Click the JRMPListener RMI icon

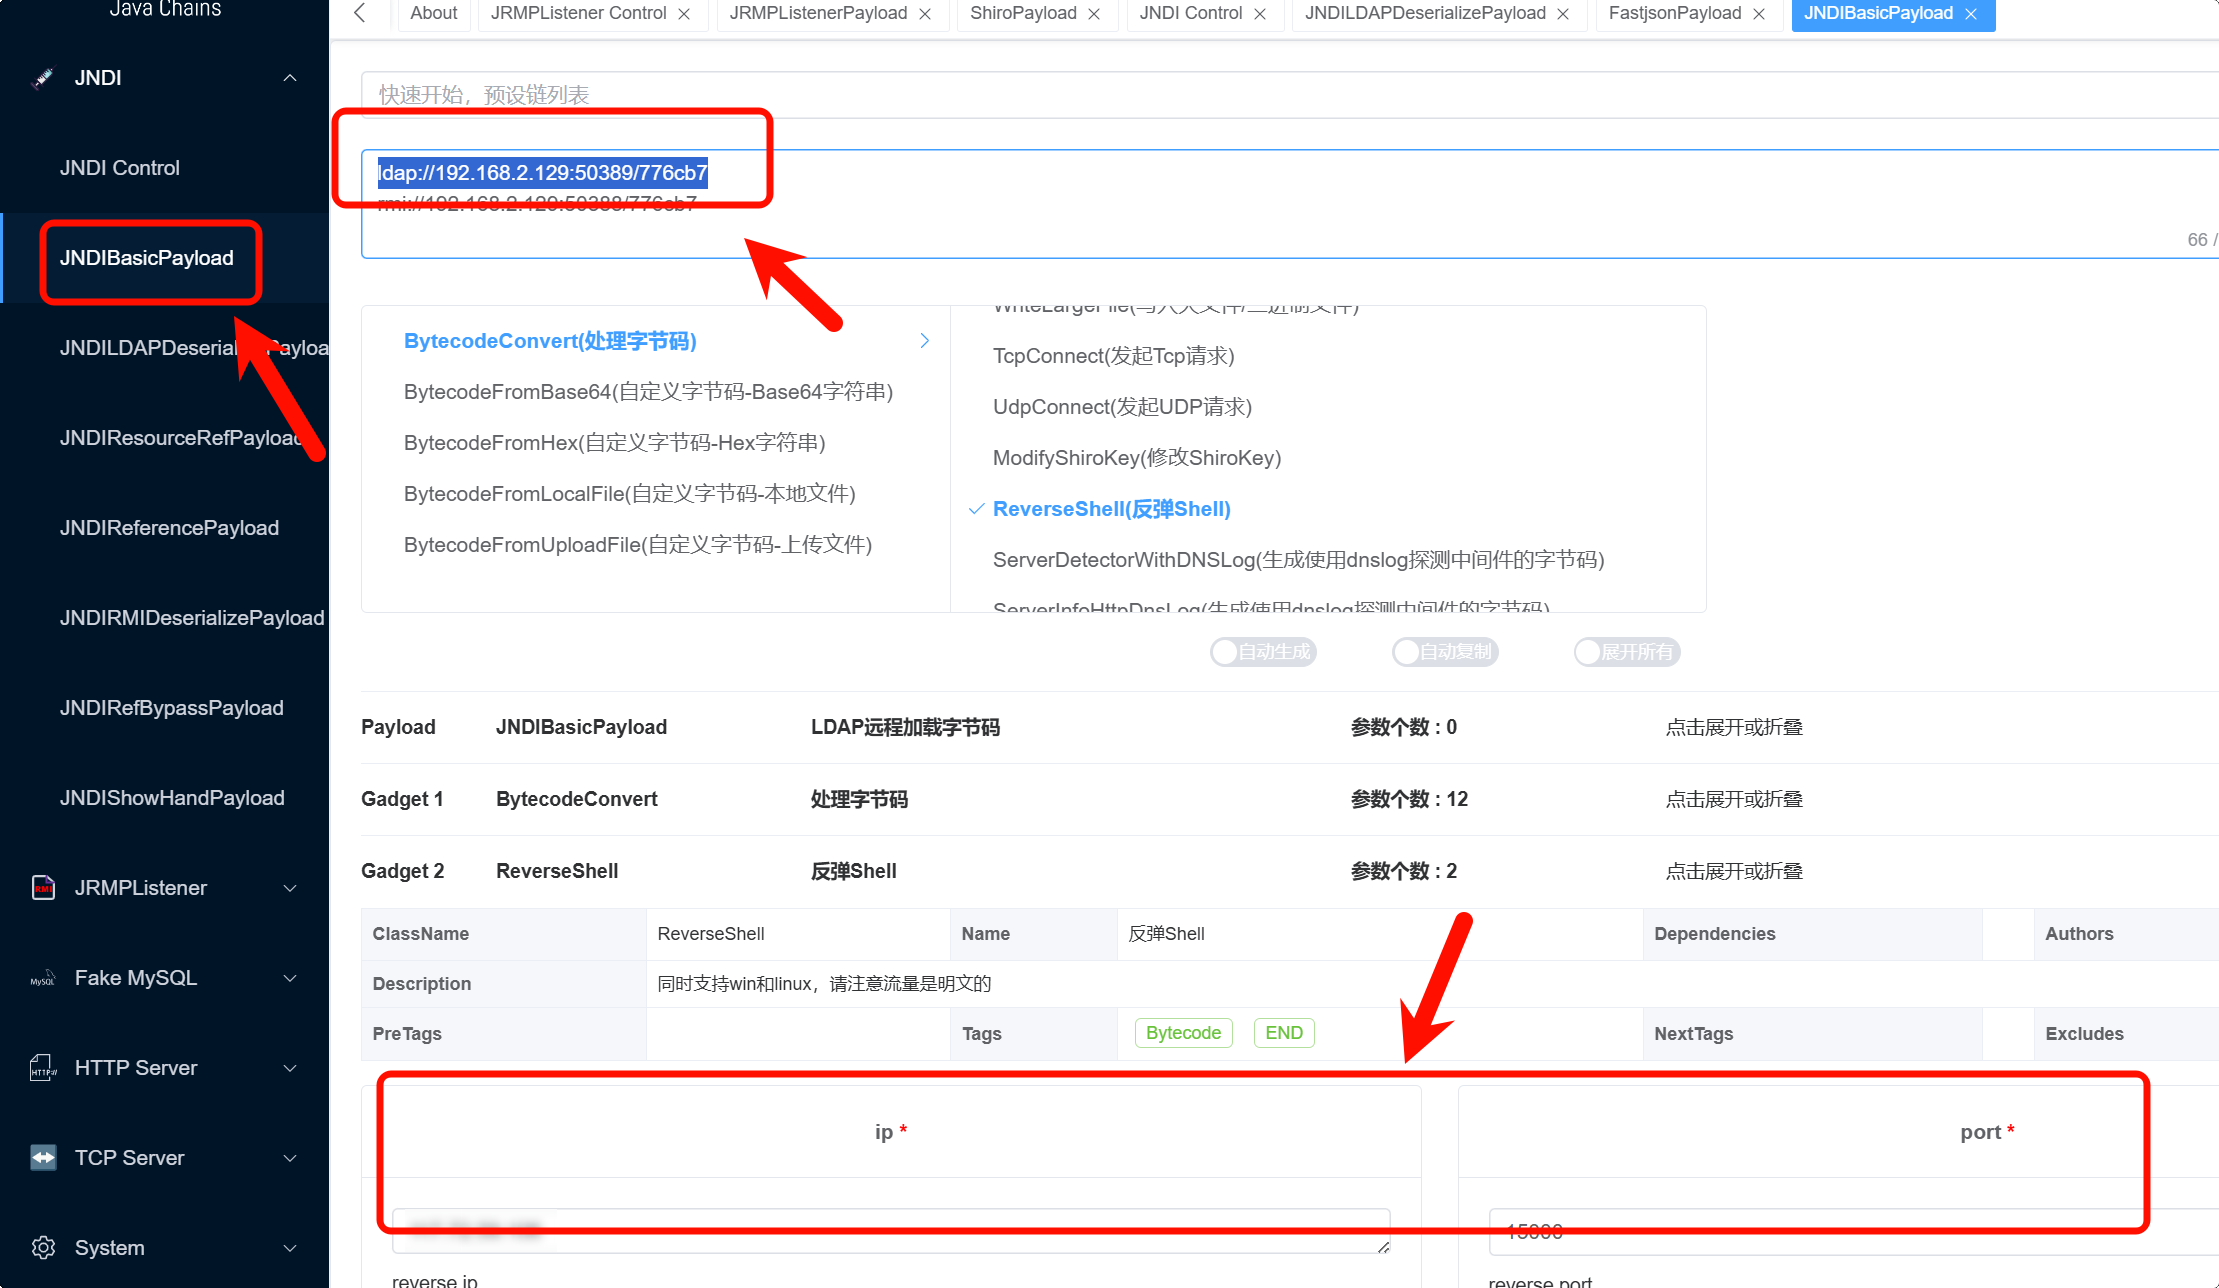[43, 887]
